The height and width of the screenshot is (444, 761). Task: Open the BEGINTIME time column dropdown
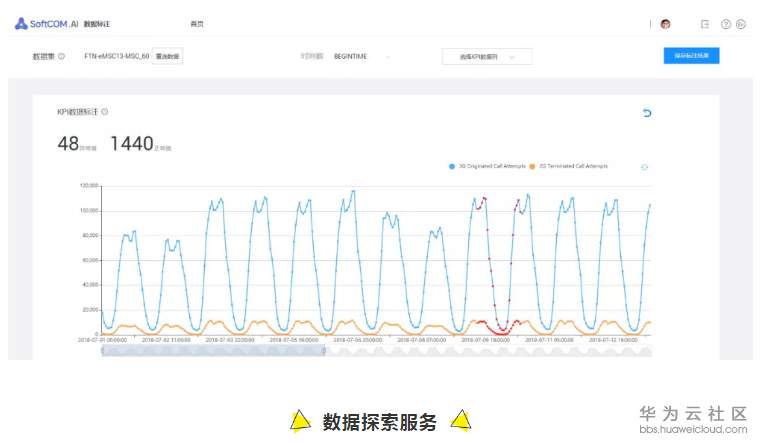tap(362, 56)
